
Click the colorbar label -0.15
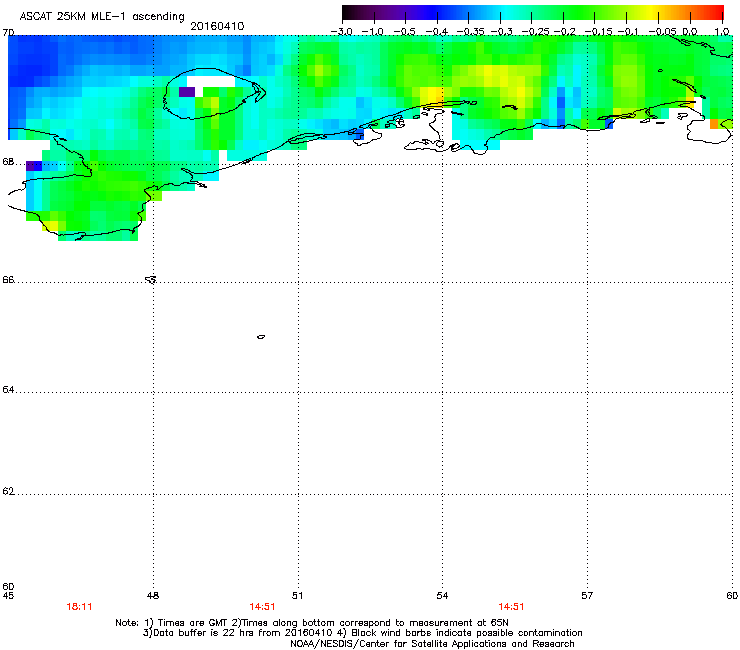[x=598, y=32]
